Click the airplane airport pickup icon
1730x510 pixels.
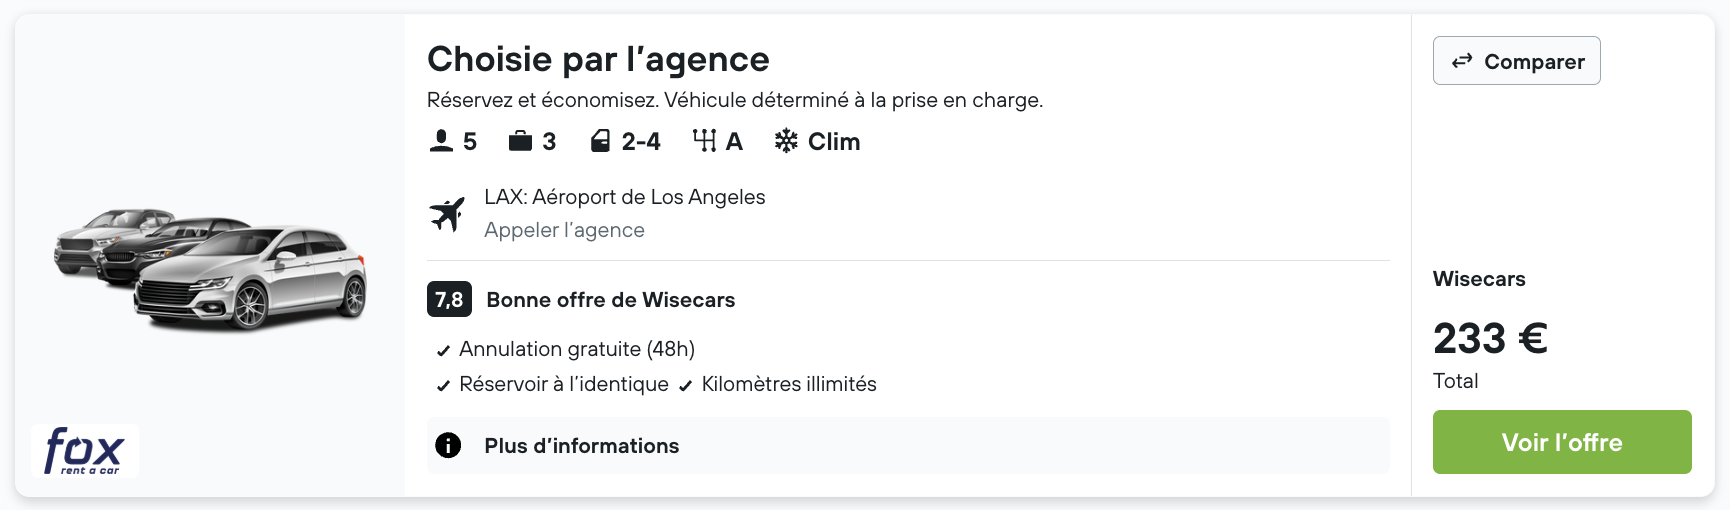coord(448,214)
